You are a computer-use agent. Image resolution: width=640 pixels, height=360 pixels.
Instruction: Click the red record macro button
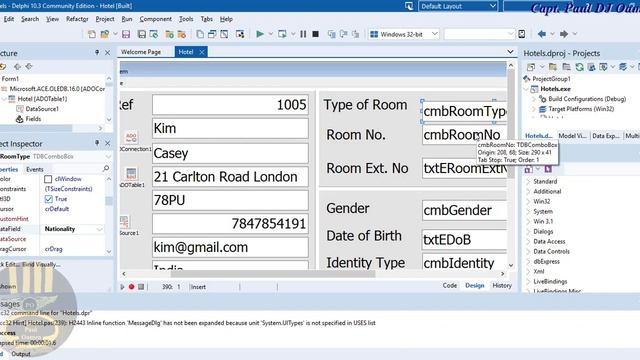coord(131,287)
